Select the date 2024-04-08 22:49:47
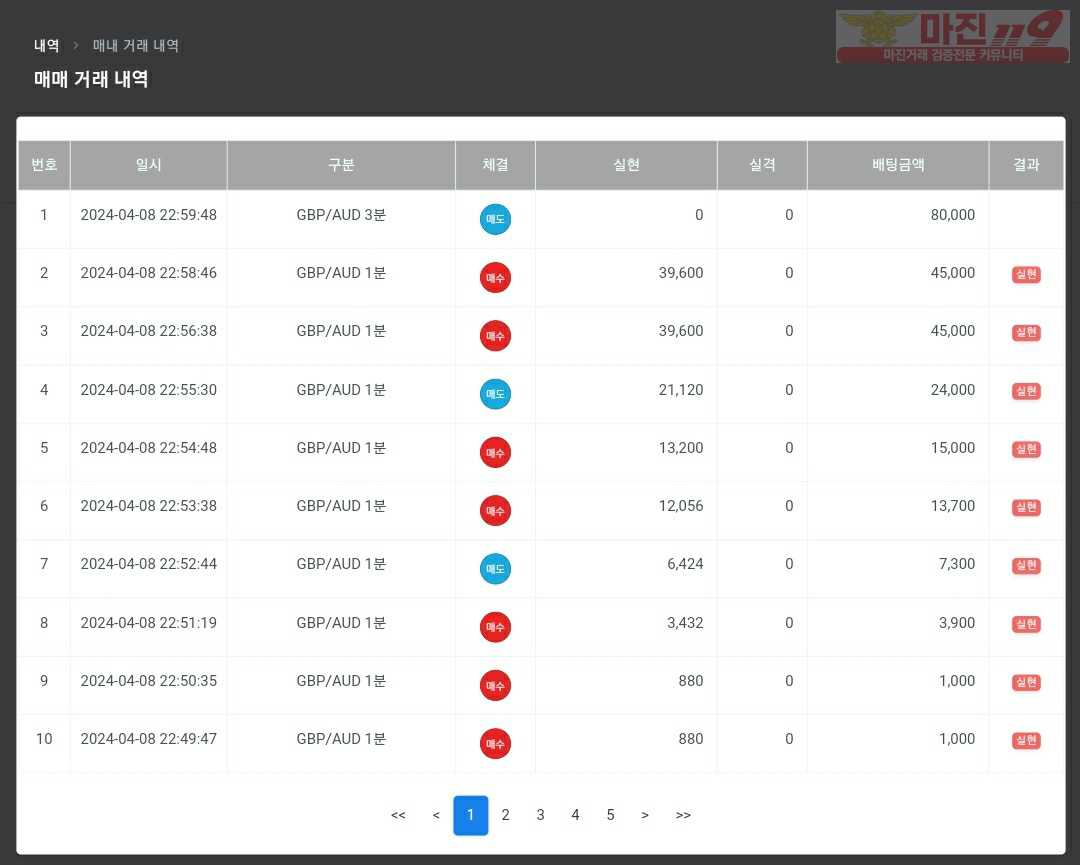Screen dimensions: 1080x865 coord(149,739)
